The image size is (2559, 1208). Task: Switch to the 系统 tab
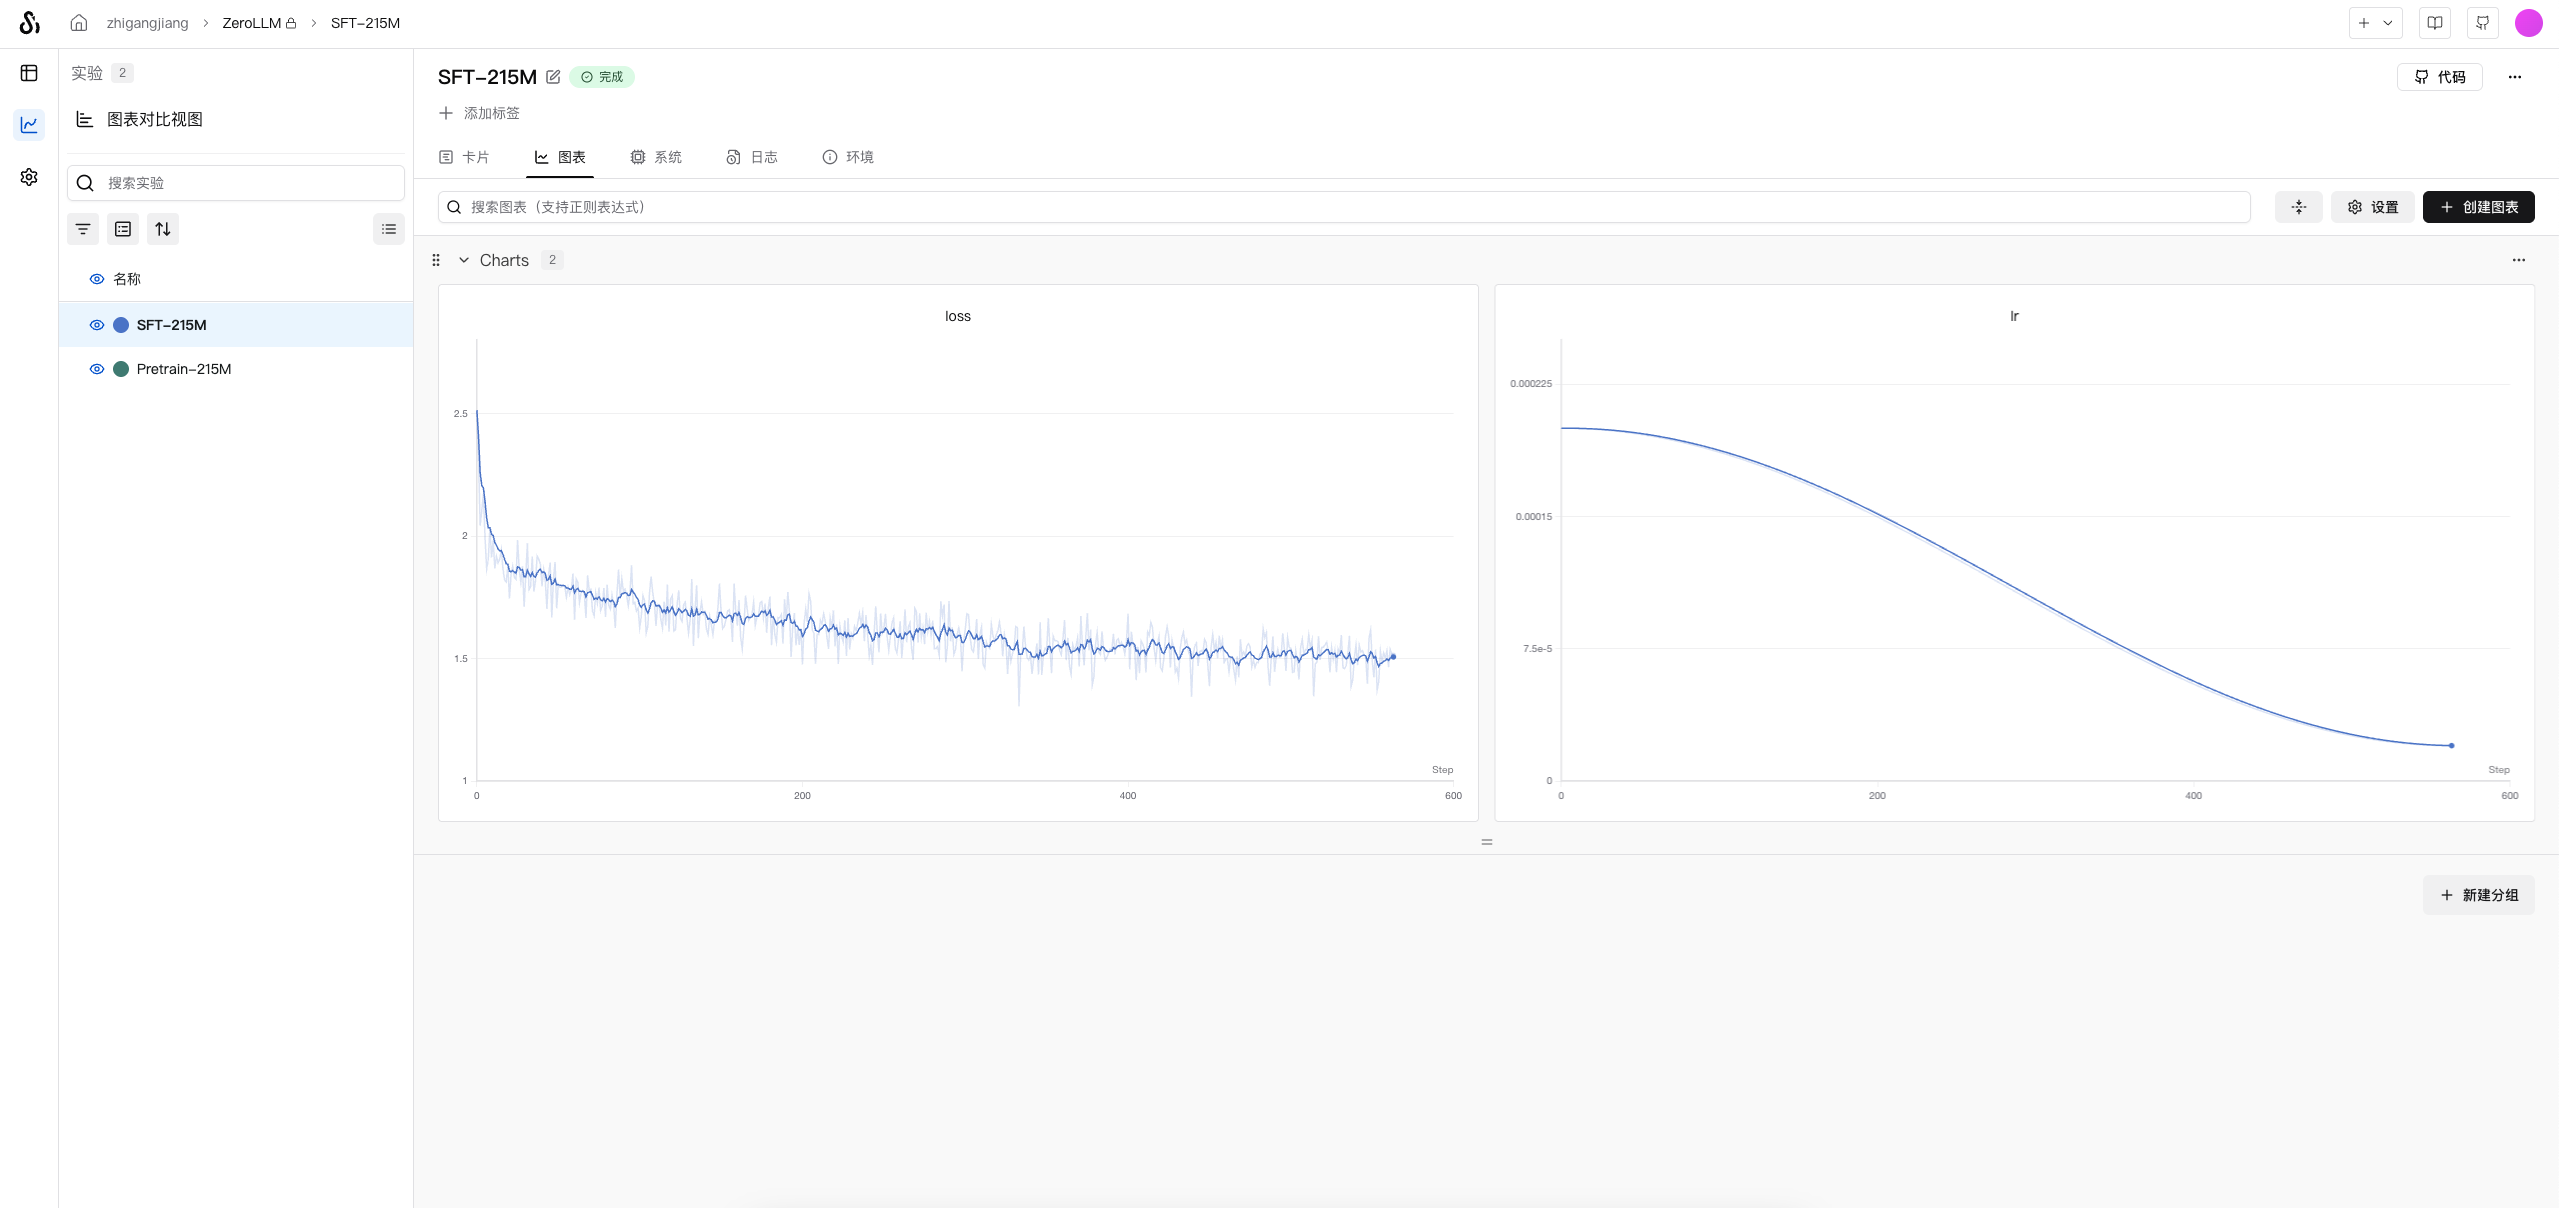tap(656, 157)
